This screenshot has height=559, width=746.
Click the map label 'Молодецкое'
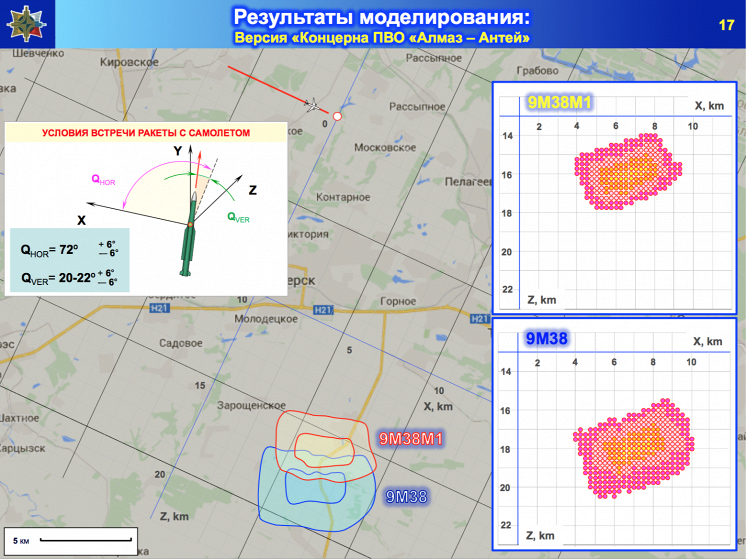266,319
